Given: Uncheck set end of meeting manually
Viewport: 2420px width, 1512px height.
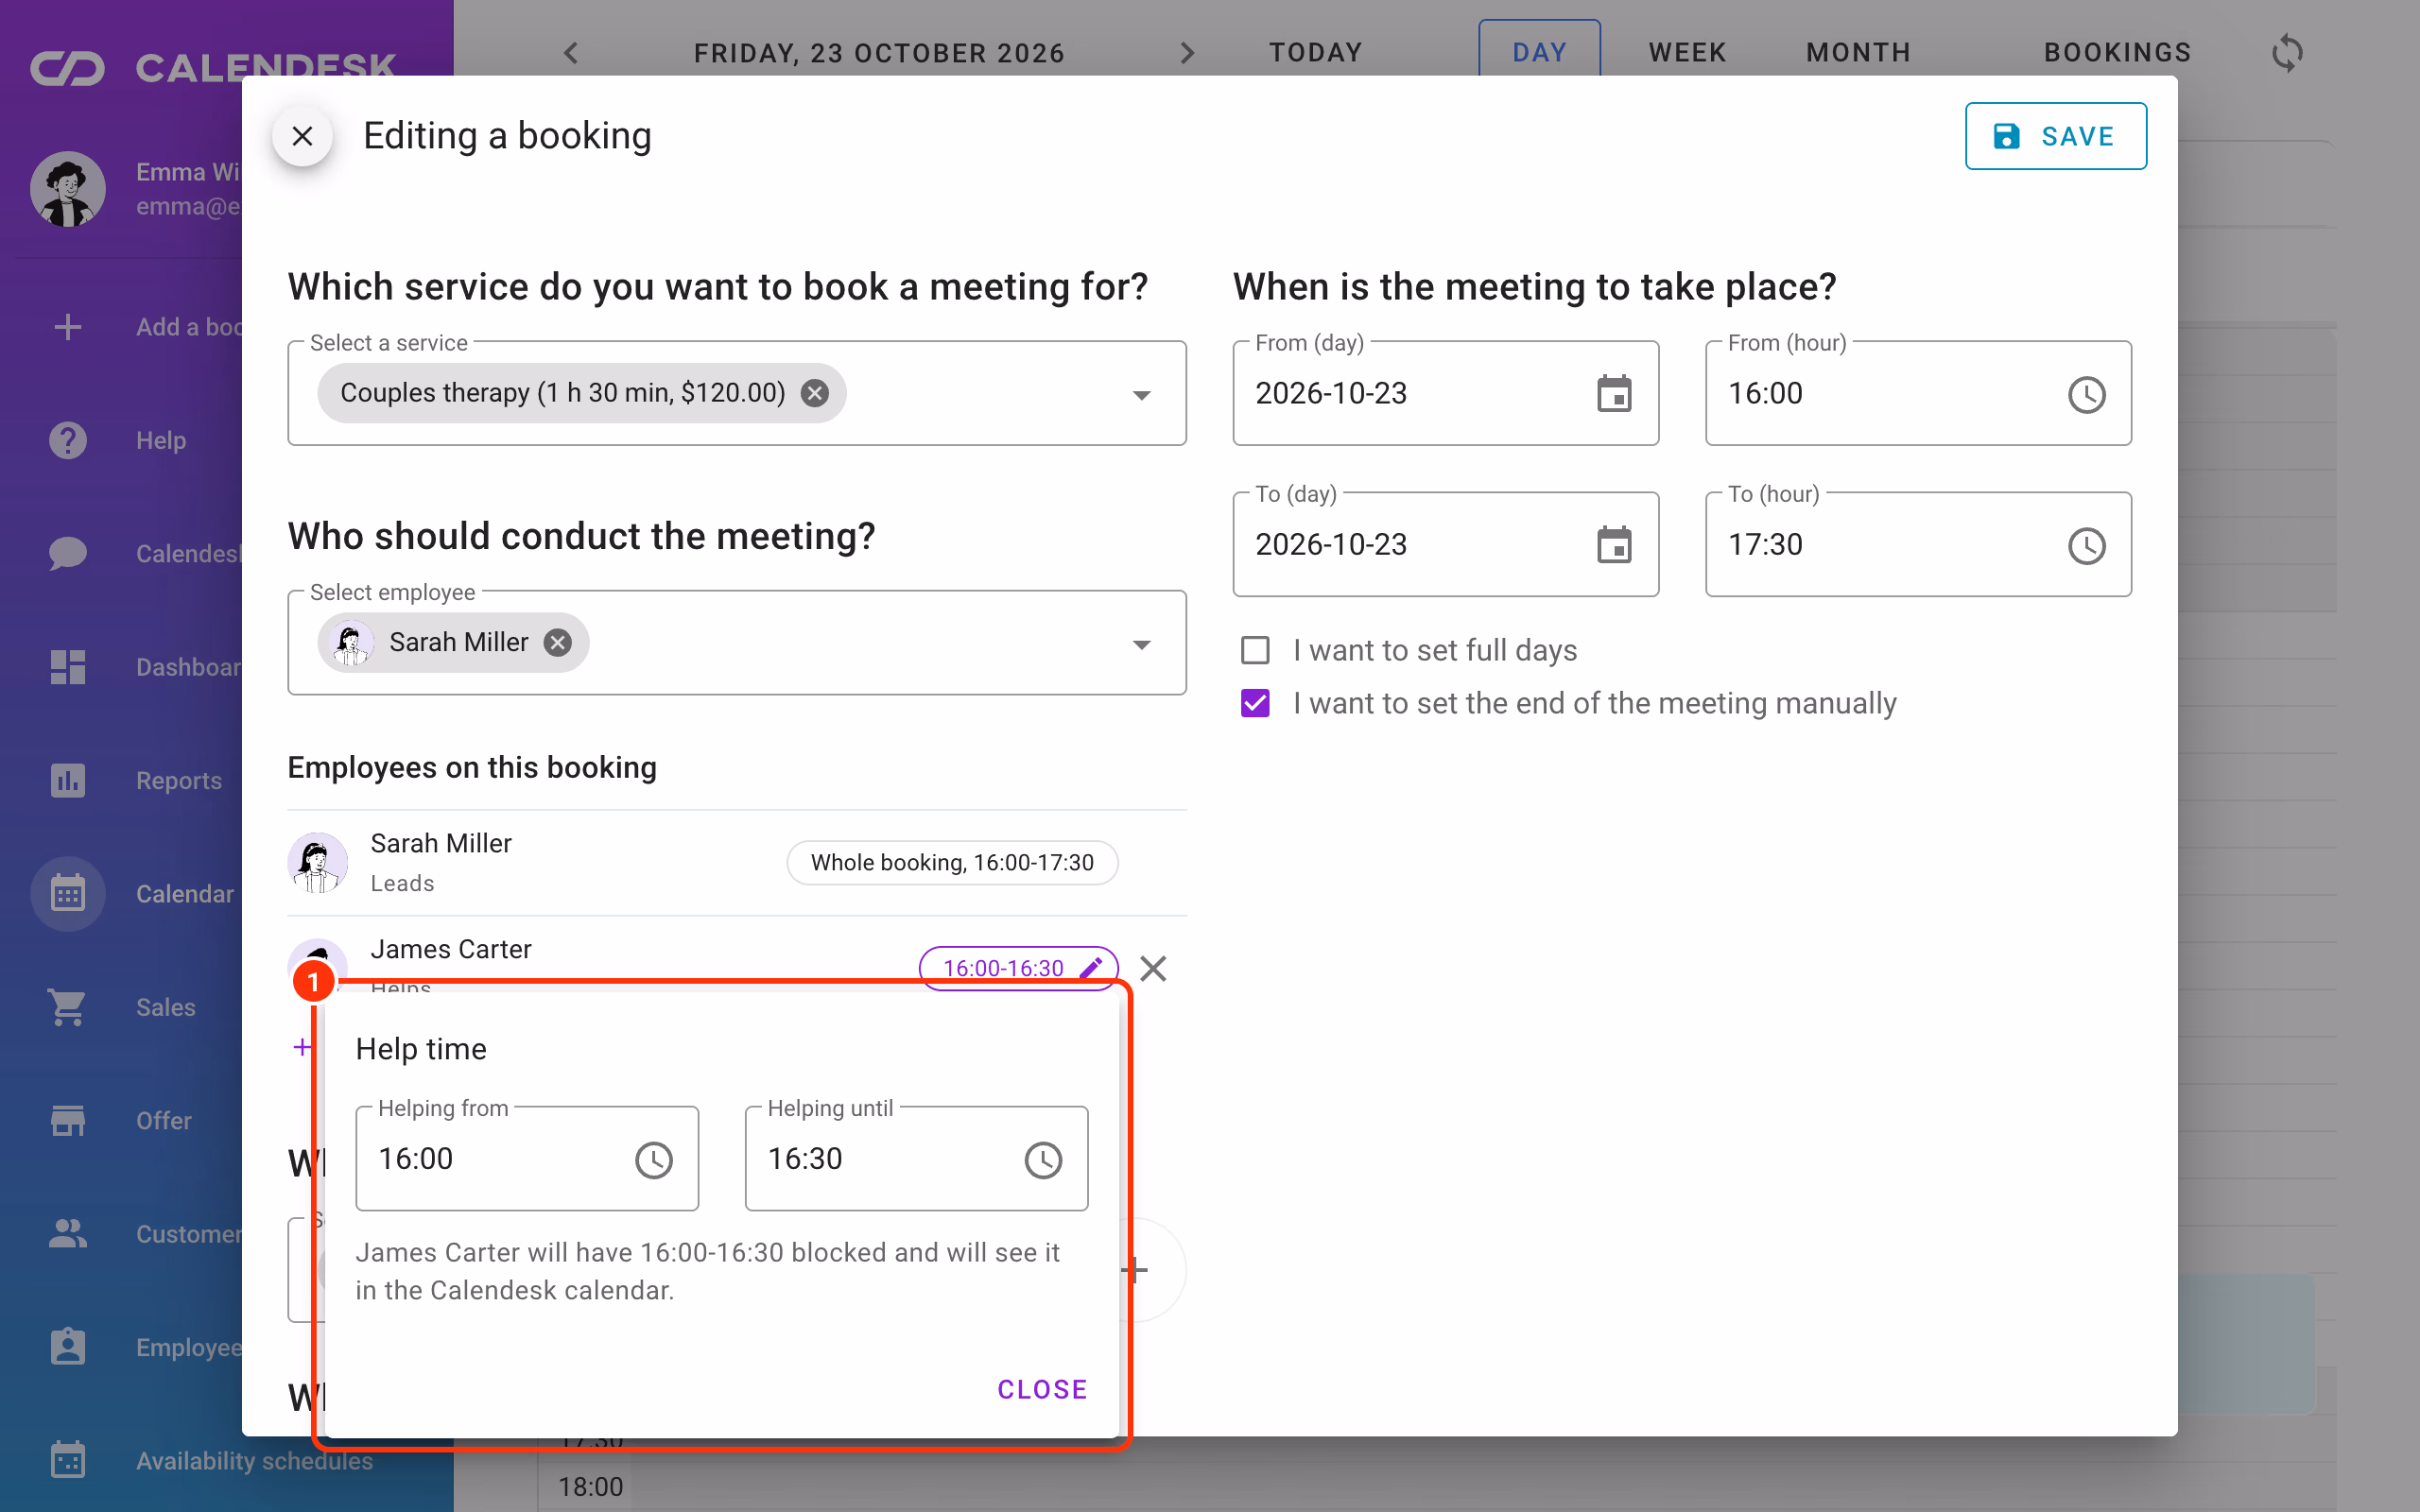Looking at the screenshot, I should click(x=1255, y=704).
